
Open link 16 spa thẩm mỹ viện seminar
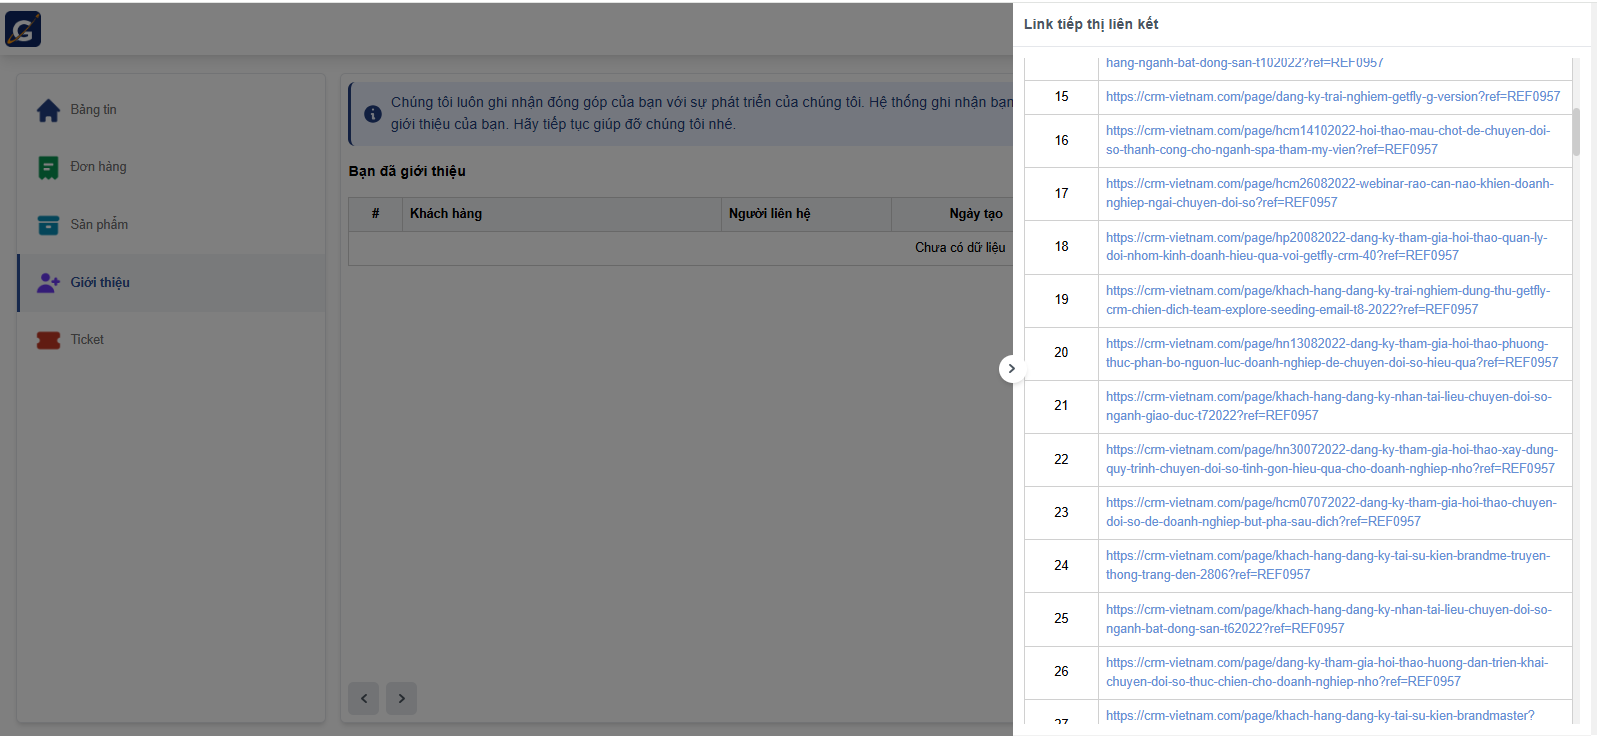pos(1327,140)
